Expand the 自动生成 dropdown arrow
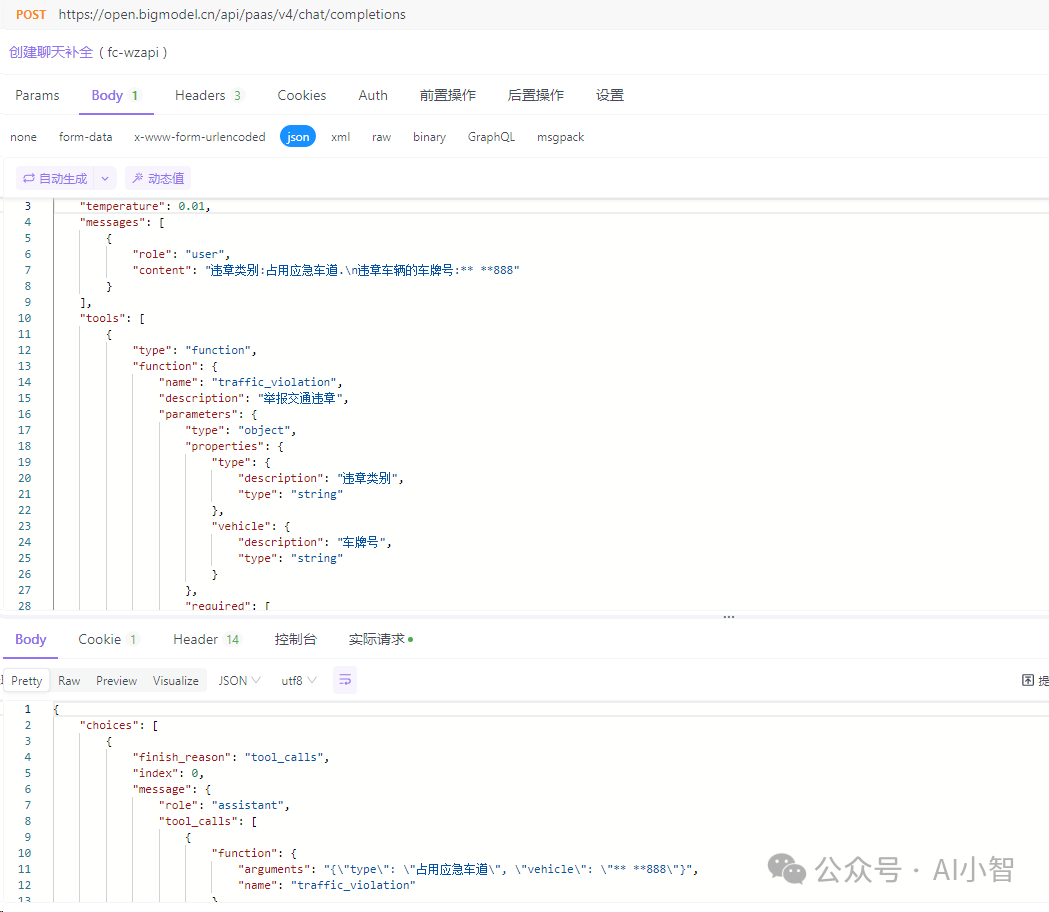Image resolution: width=1049 pixels, height=912 pixels. click(105, 178)
